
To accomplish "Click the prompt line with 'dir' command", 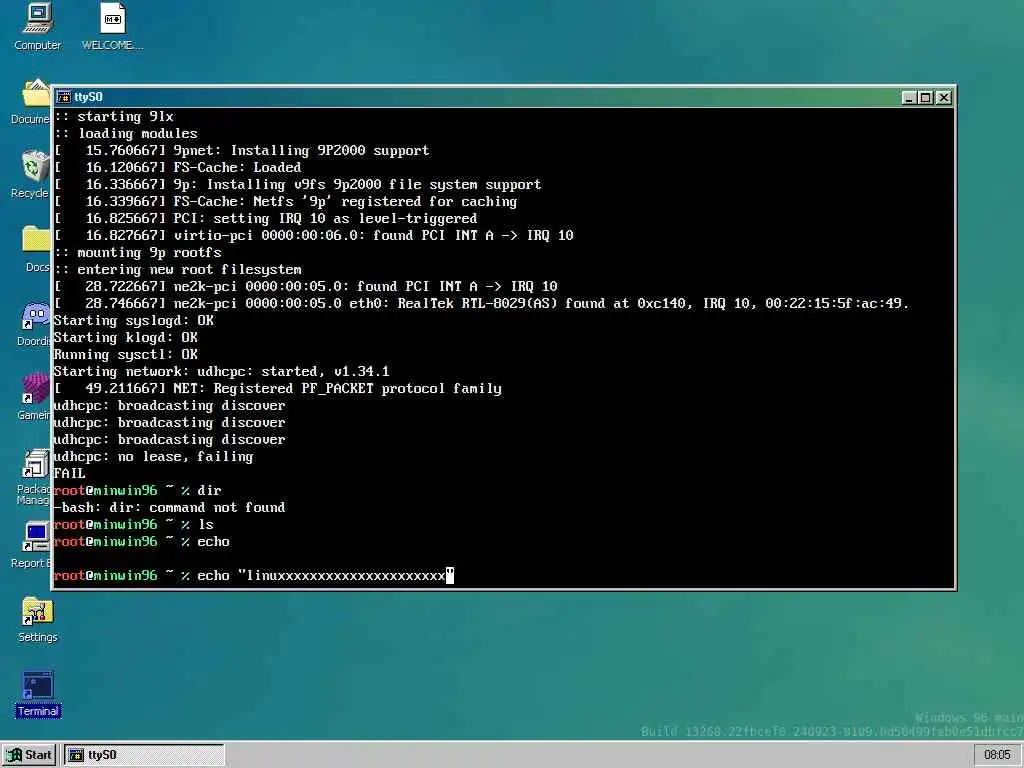I will [x=137, y=490].
